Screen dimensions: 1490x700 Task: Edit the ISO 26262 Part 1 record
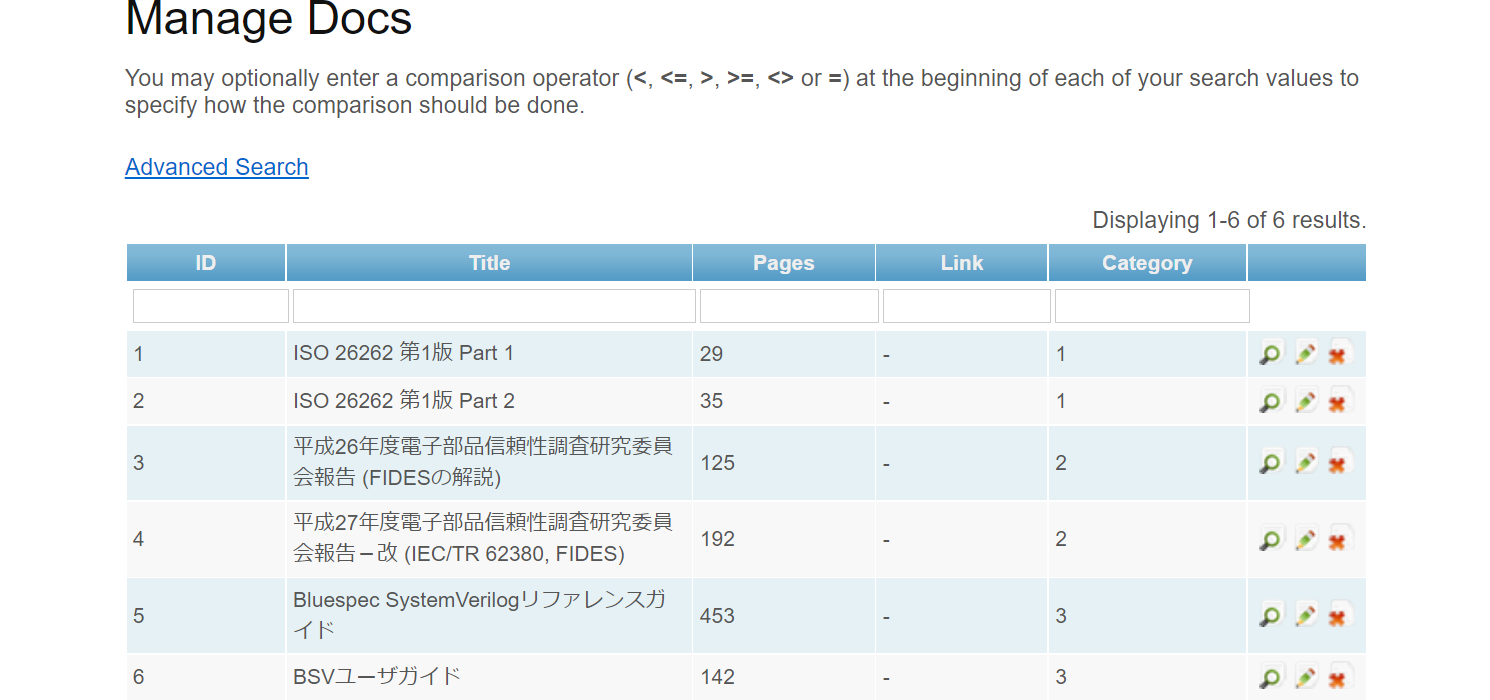click(1305, 354)
